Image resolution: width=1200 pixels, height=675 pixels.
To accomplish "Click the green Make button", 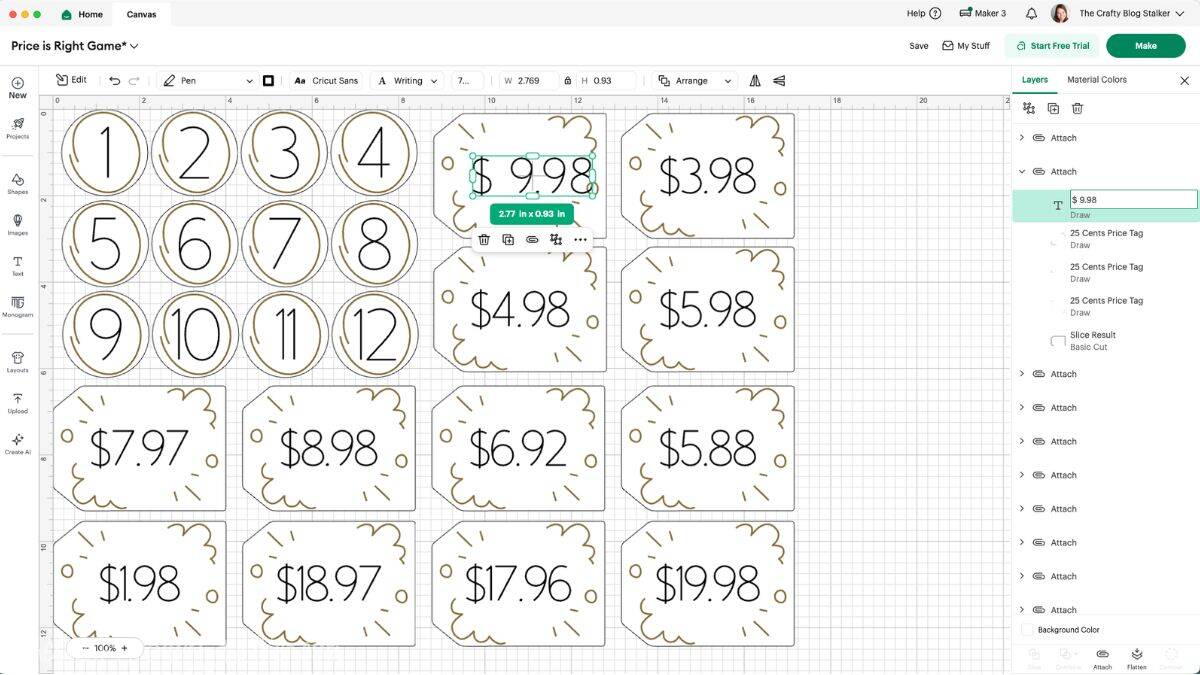I will 1146,45.
